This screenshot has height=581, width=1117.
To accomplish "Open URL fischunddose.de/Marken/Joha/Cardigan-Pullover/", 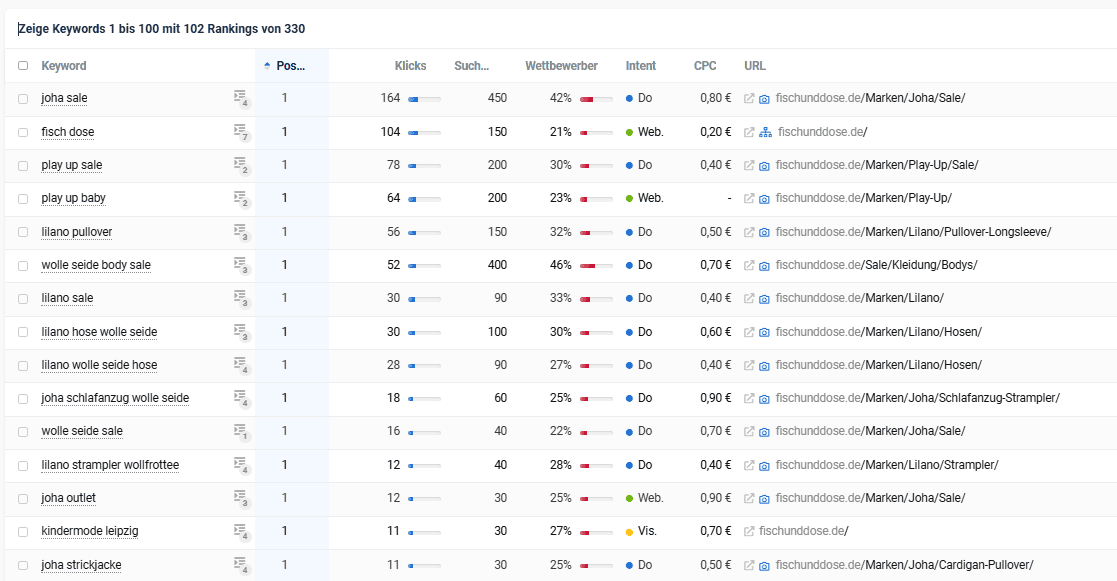I will click(905, 565).
